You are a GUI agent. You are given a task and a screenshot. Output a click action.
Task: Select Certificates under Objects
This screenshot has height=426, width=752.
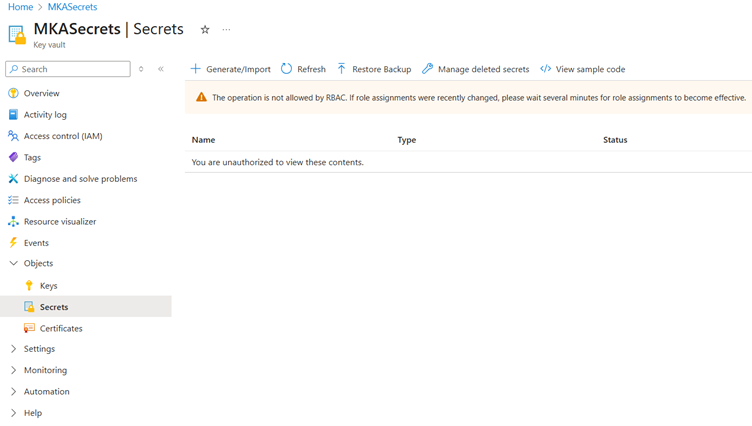pyautogui.click(x=61, y=328)
